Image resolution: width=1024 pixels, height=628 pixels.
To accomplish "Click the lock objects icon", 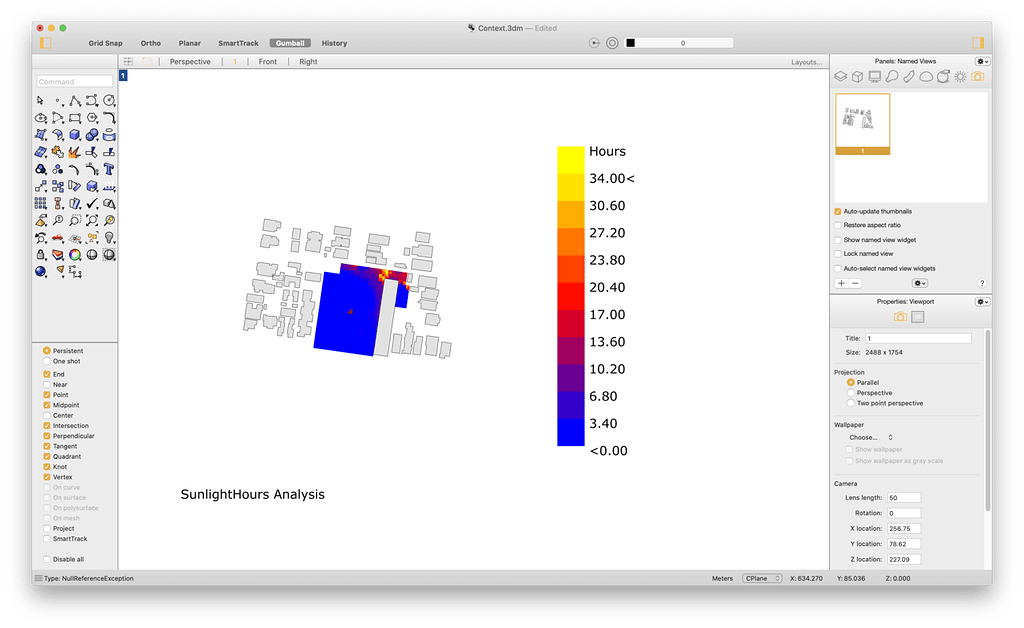I will (40, 255).
